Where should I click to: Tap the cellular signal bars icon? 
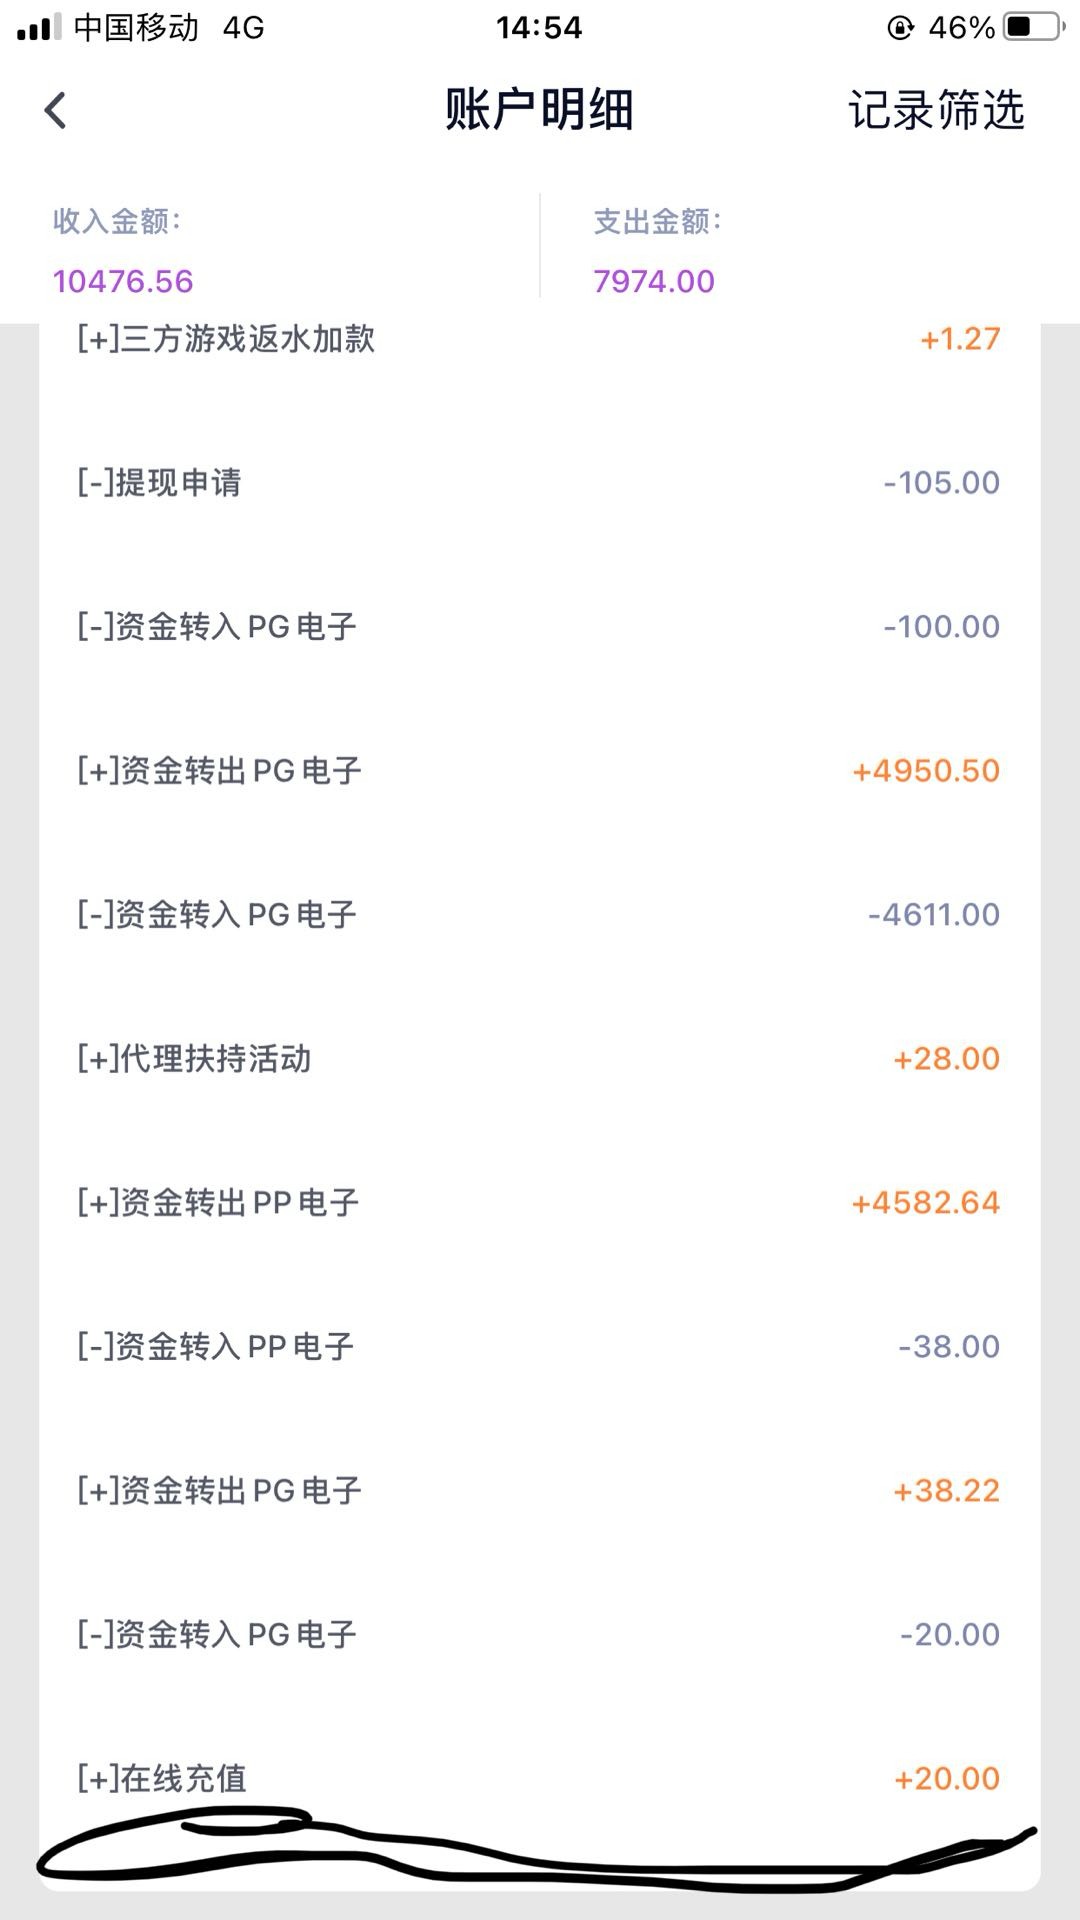click(x=38, y=27)
